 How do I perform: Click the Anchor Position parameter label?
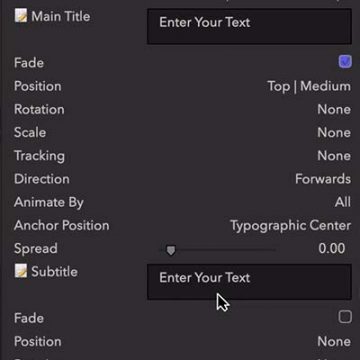pyautogui.click(x=62, y=225)
